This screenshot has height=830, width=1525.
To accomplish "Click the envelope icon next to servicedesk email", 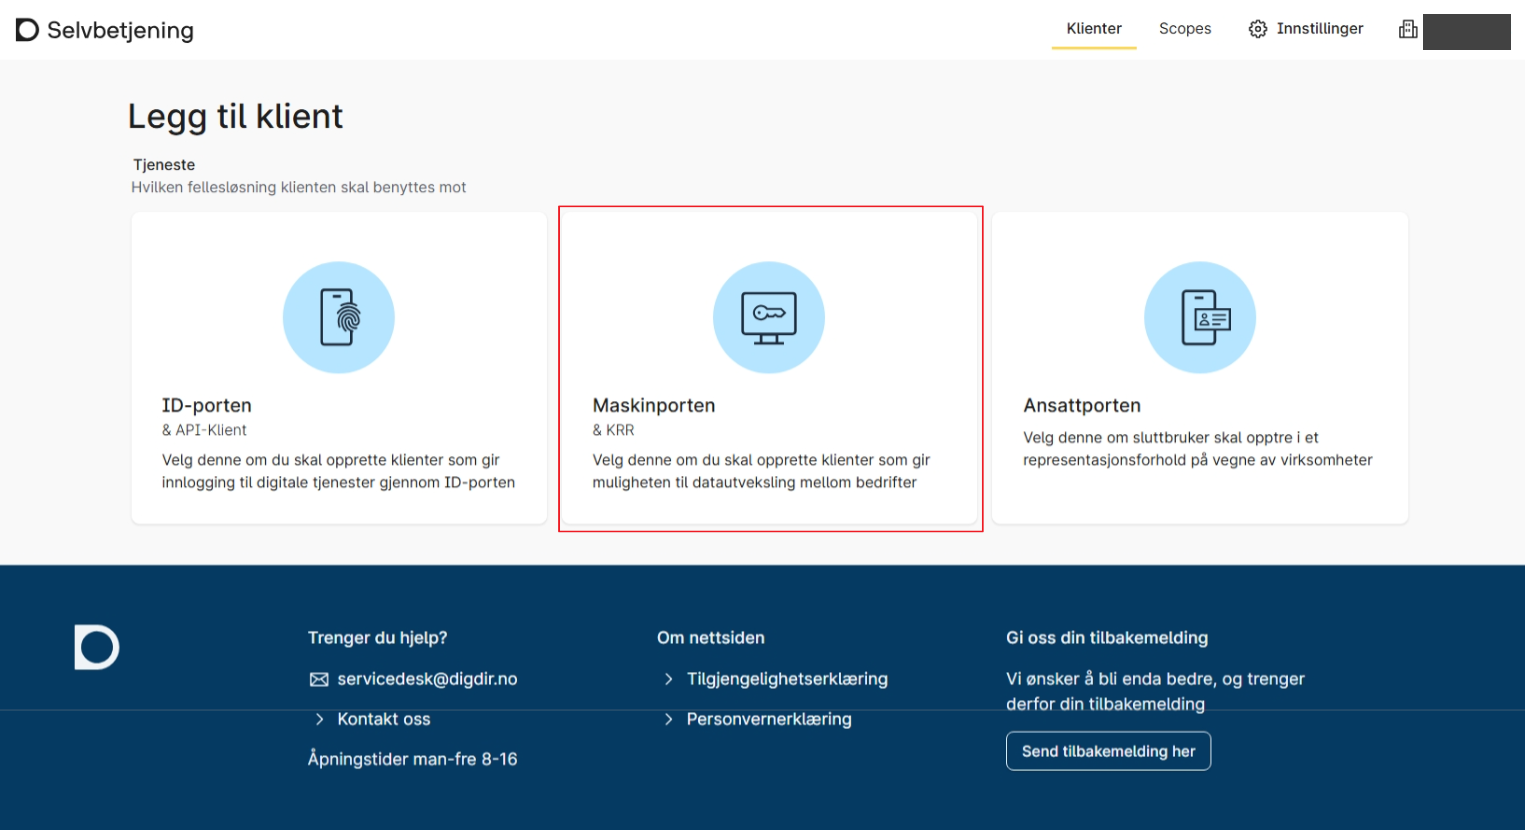I will pos(319,680).
